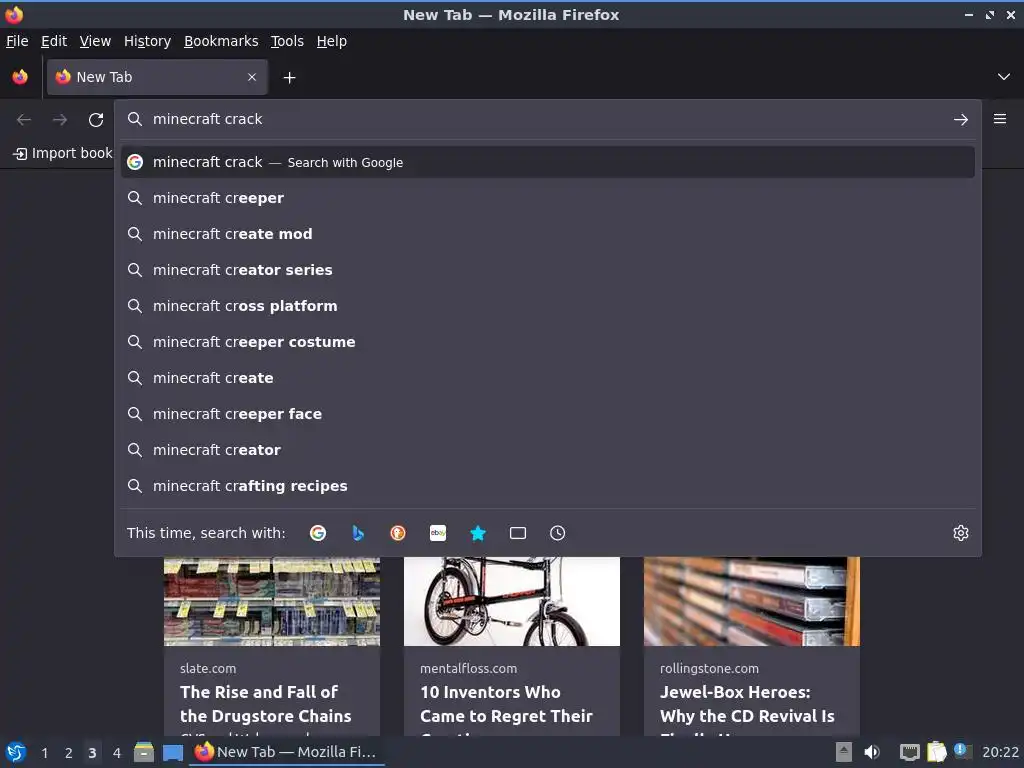Image resolution: width=1024 pixels, height=768 pixels.
Task: Open the volume speaker tray icon
Action: [872, 752]
